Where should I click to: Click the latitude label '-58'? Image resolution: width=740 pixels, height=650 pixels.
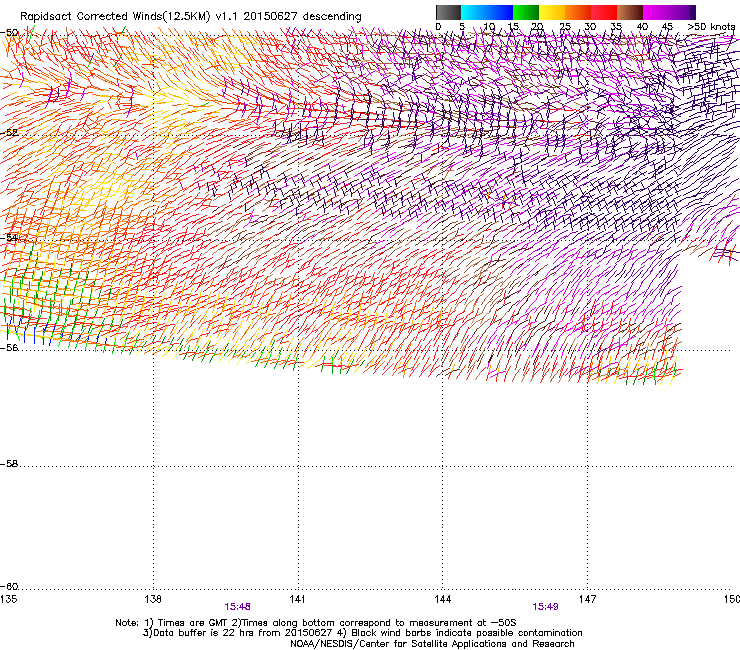9,464
